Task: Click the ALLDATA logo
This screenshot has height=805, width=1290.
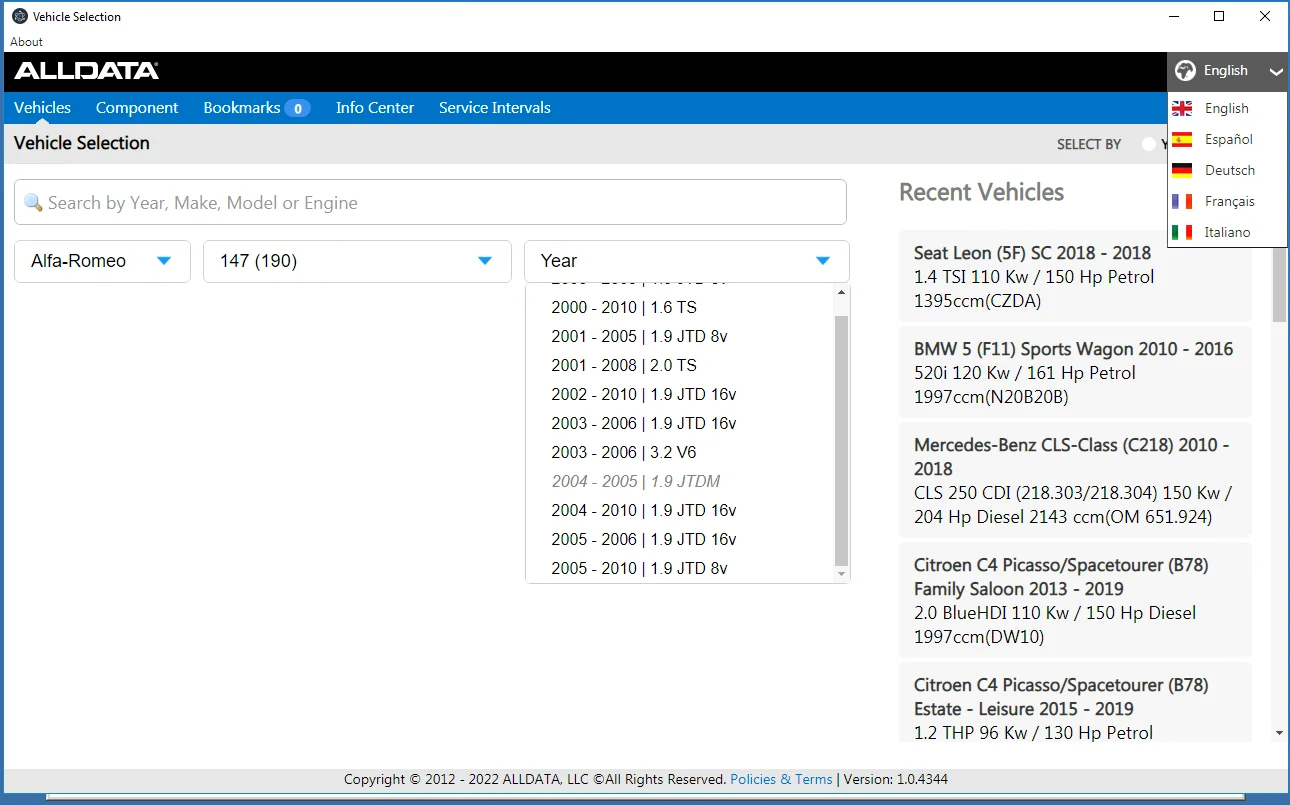Action: (x=86, y=71)
